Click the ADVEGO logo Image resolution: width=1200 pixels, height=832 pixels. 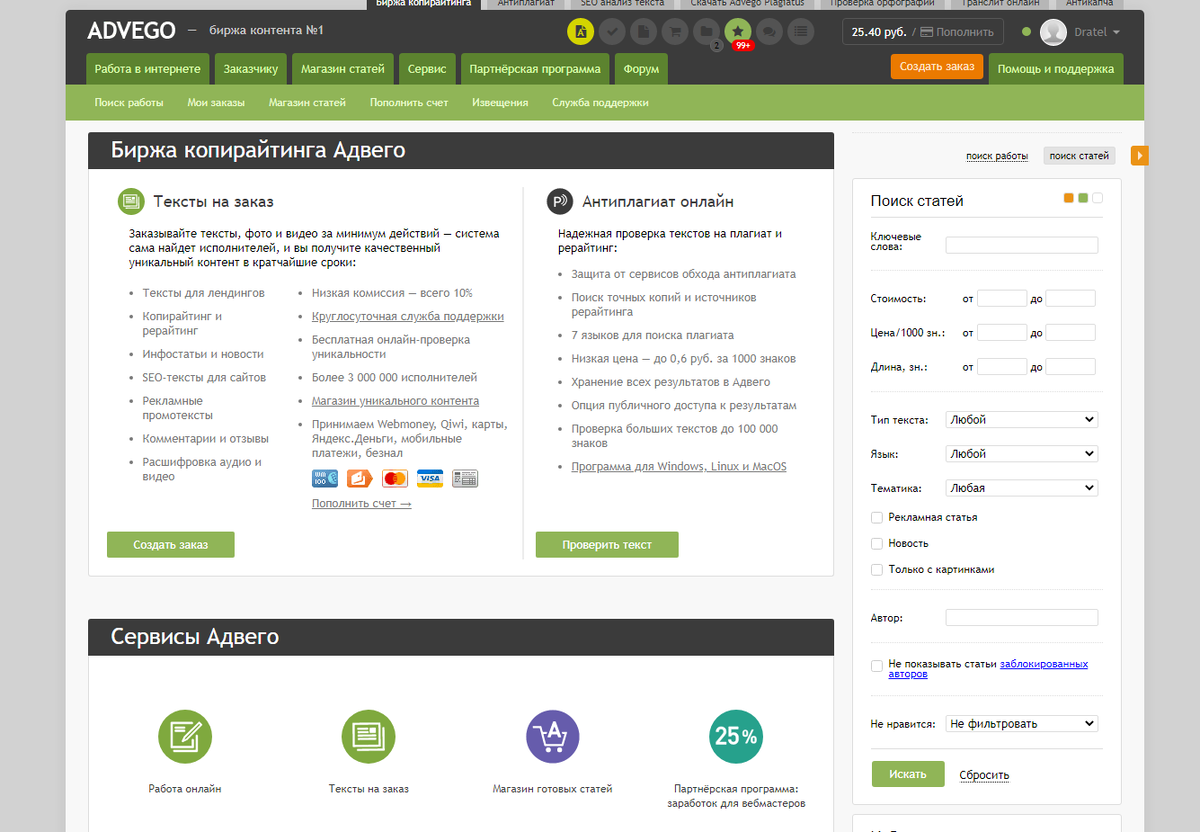[130, 31]
